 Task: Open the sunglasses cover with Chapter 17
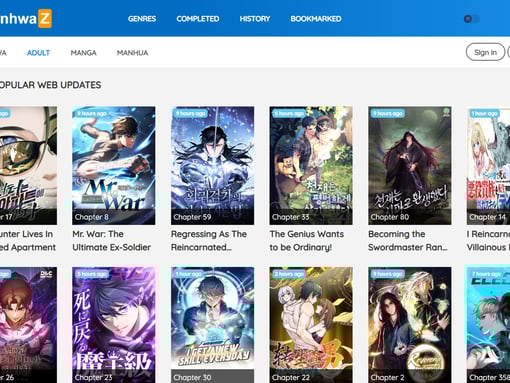pyautogui.click(x=28, y=166)
